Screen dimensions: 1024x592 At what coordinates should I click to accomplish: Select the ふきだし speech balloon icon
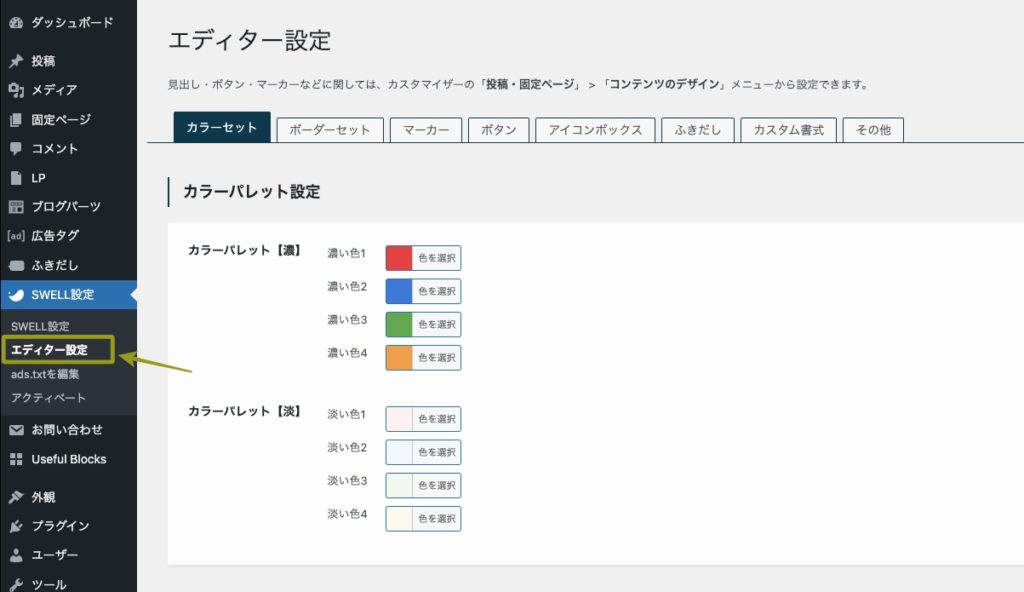click(x=15, y=266)
